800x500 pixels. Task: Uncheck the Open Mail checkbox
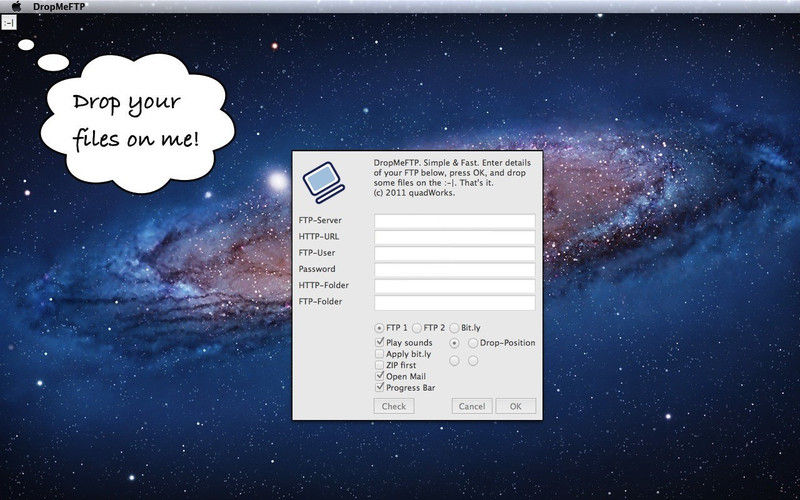(380, 376)
